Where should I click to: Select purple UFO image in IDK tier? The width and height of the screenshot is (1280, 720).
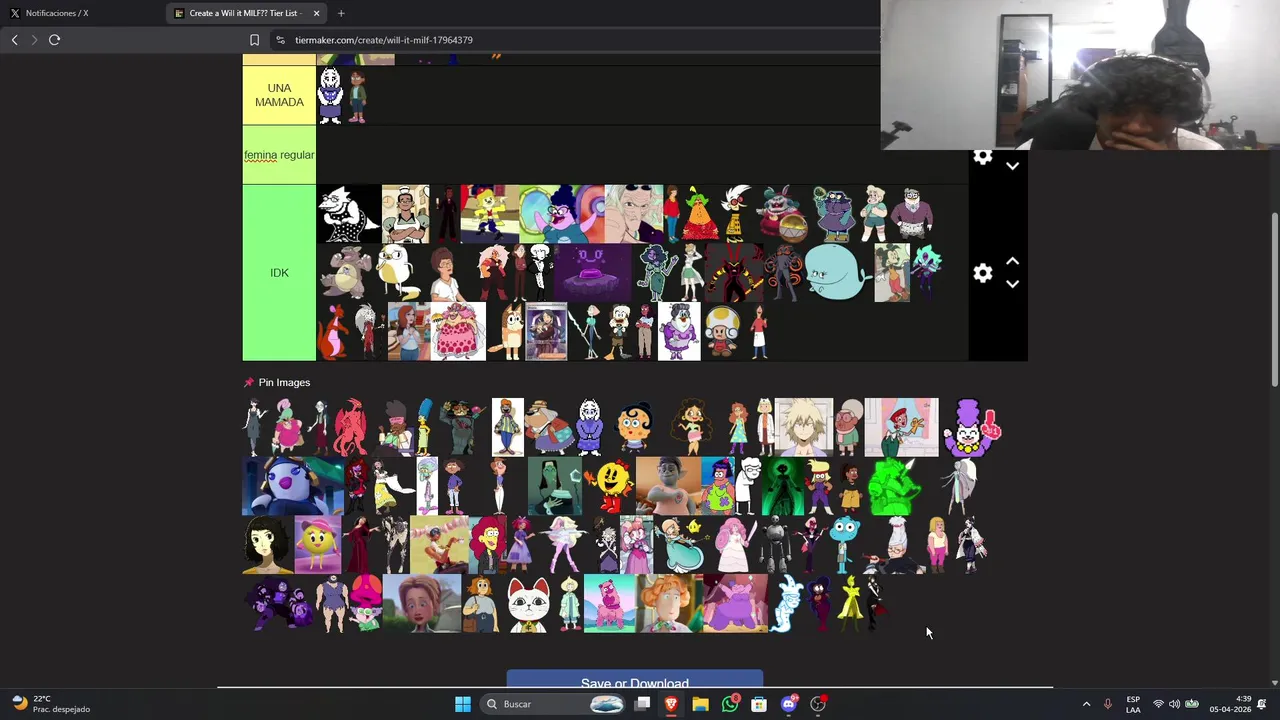592,272
